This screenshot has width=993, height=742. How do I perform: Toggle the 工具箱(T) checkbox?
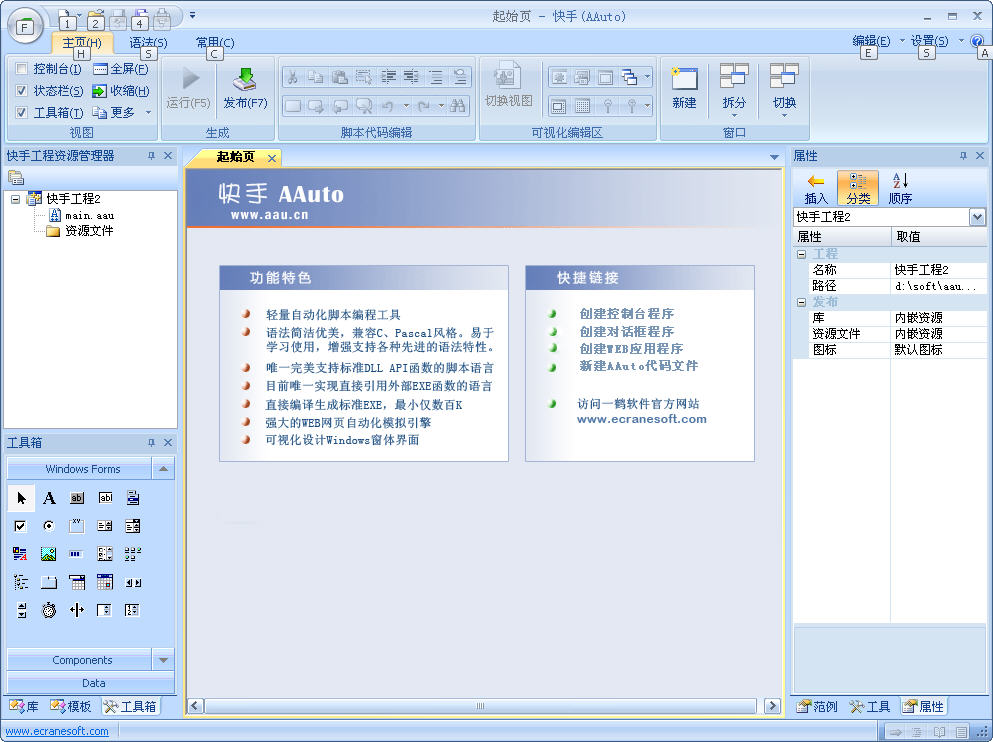(21, 113)
